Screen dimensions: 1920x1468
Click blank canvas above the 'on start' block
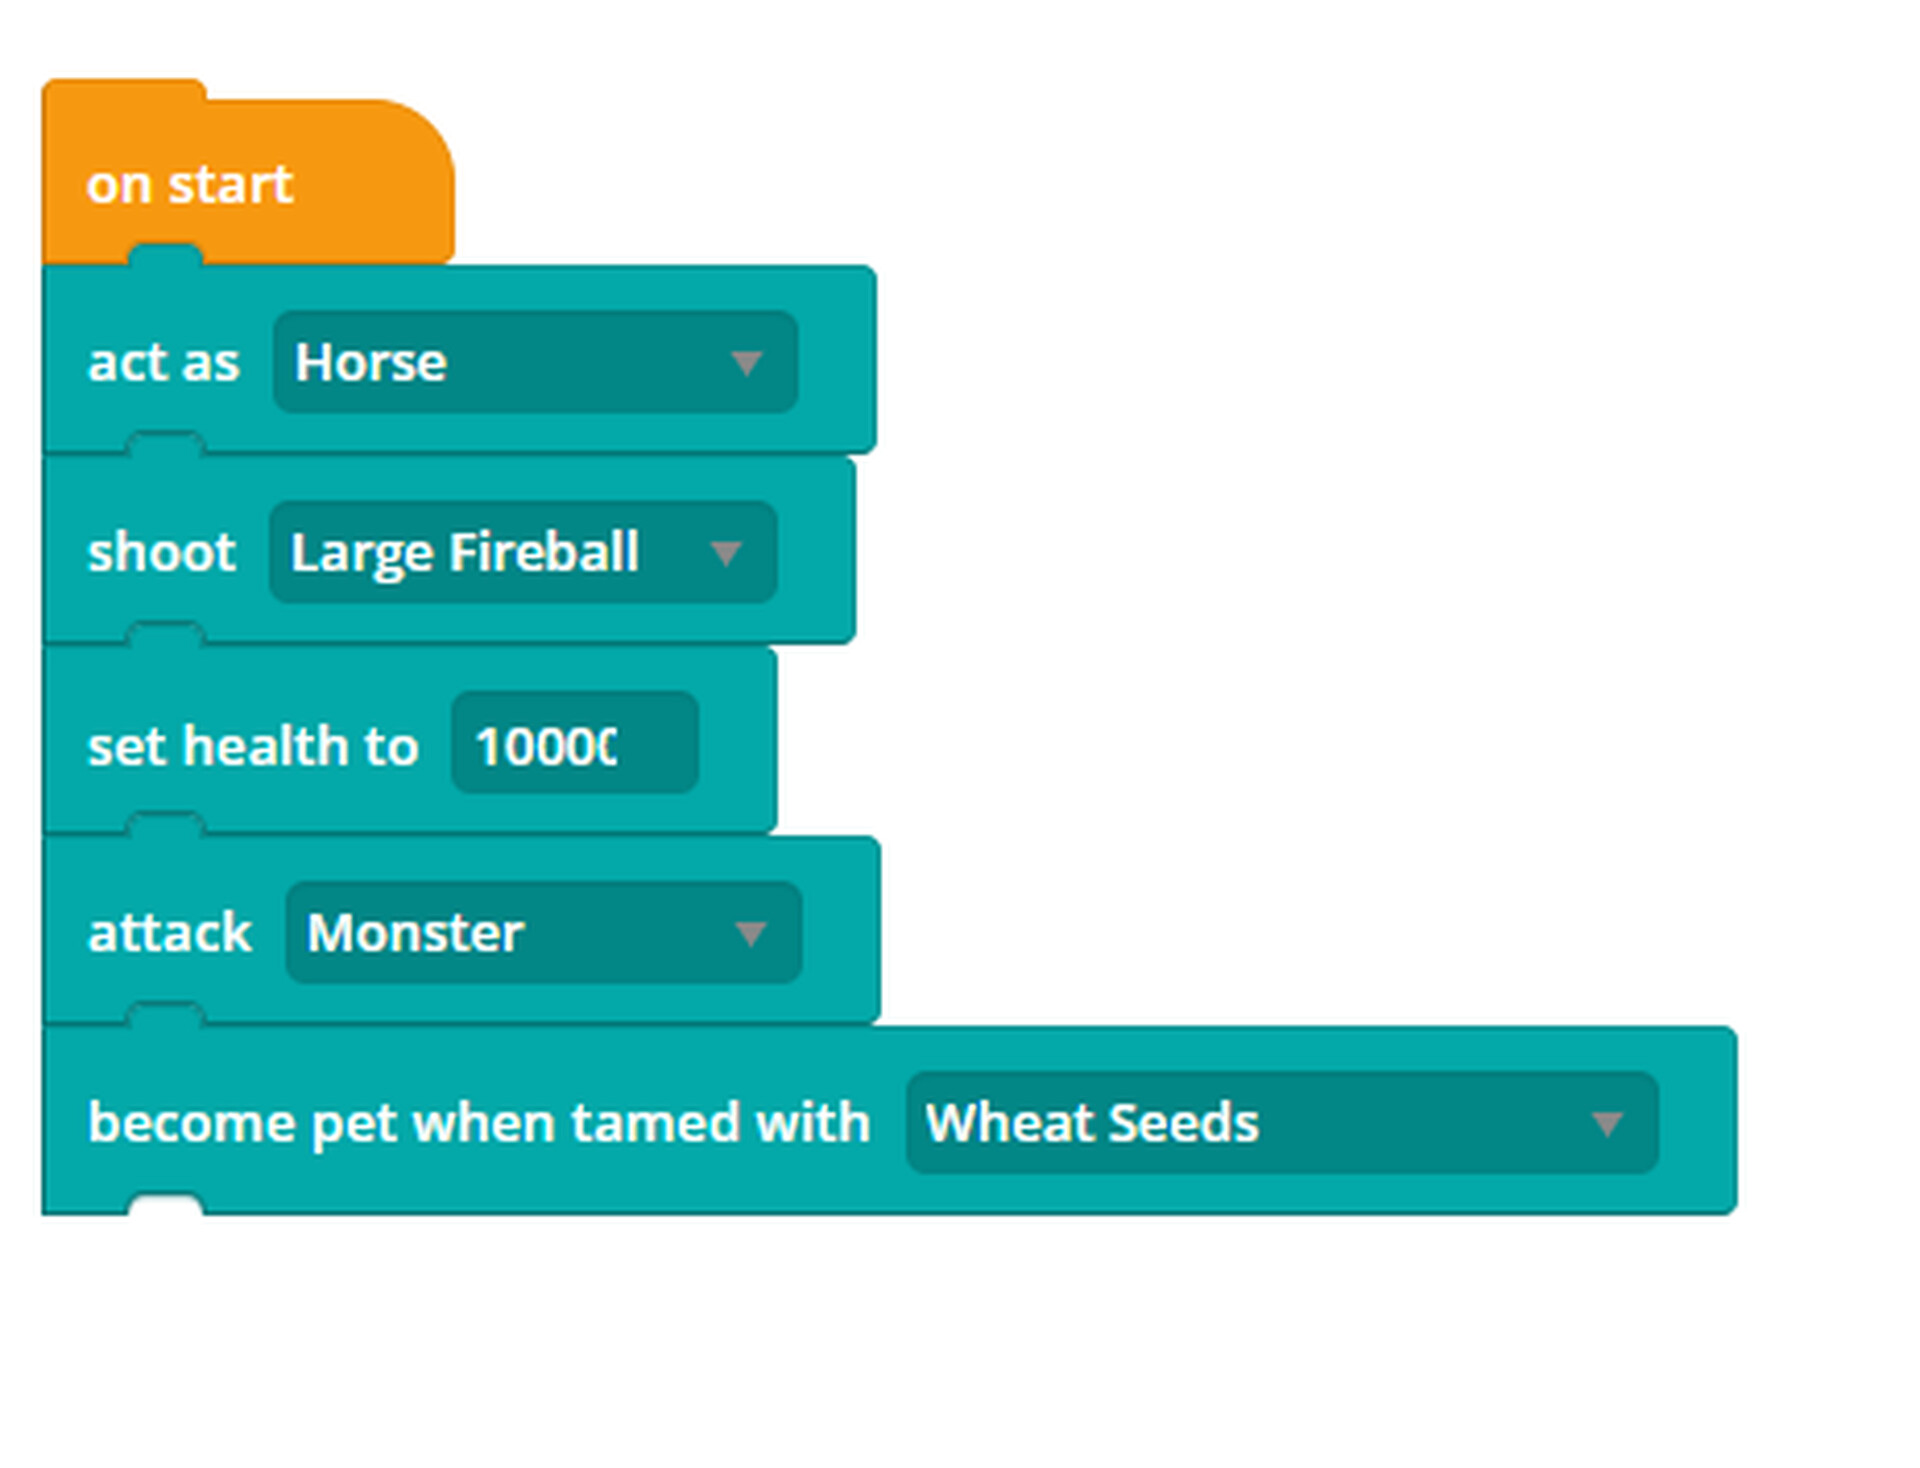click(x=900, y=40)
